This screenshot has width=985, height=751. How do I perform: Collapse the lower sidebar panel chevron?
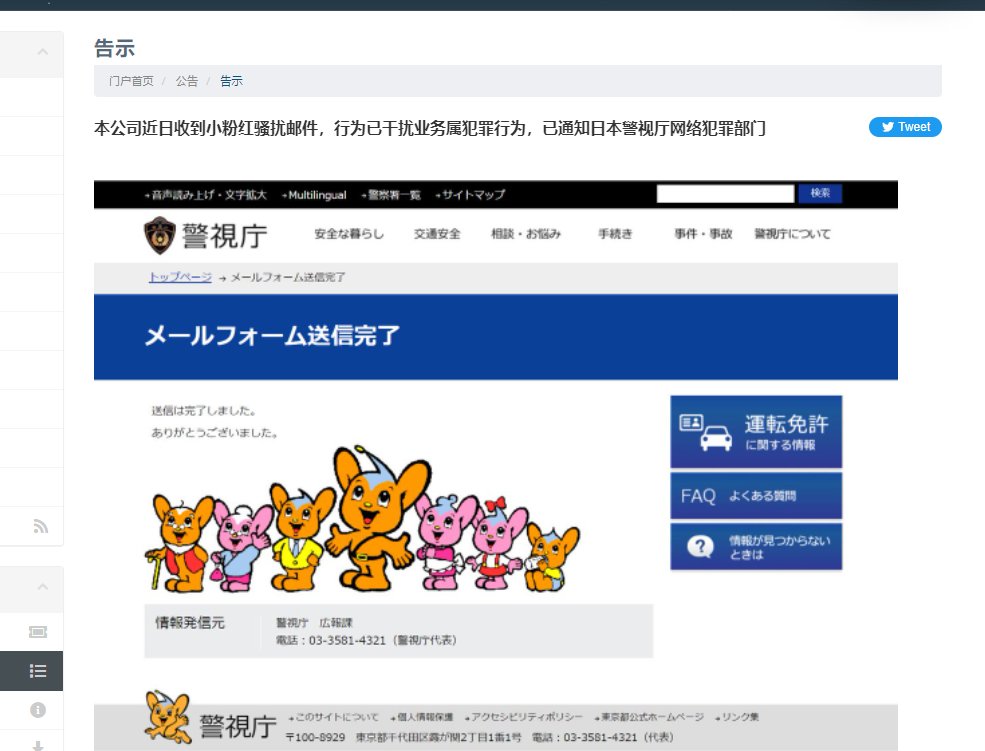(42, 587)
